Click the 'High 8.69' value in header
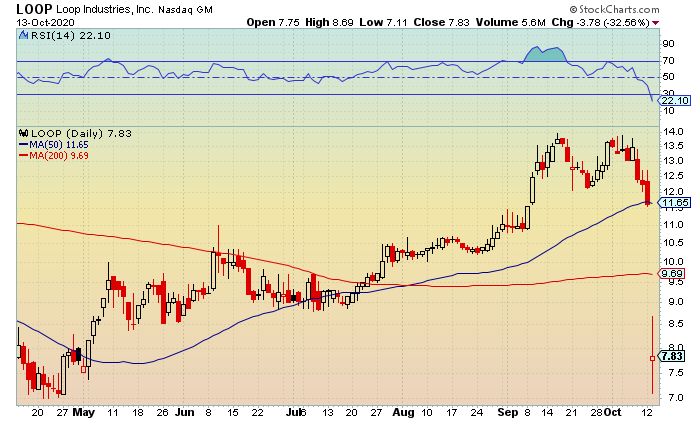 coord(329,22)
